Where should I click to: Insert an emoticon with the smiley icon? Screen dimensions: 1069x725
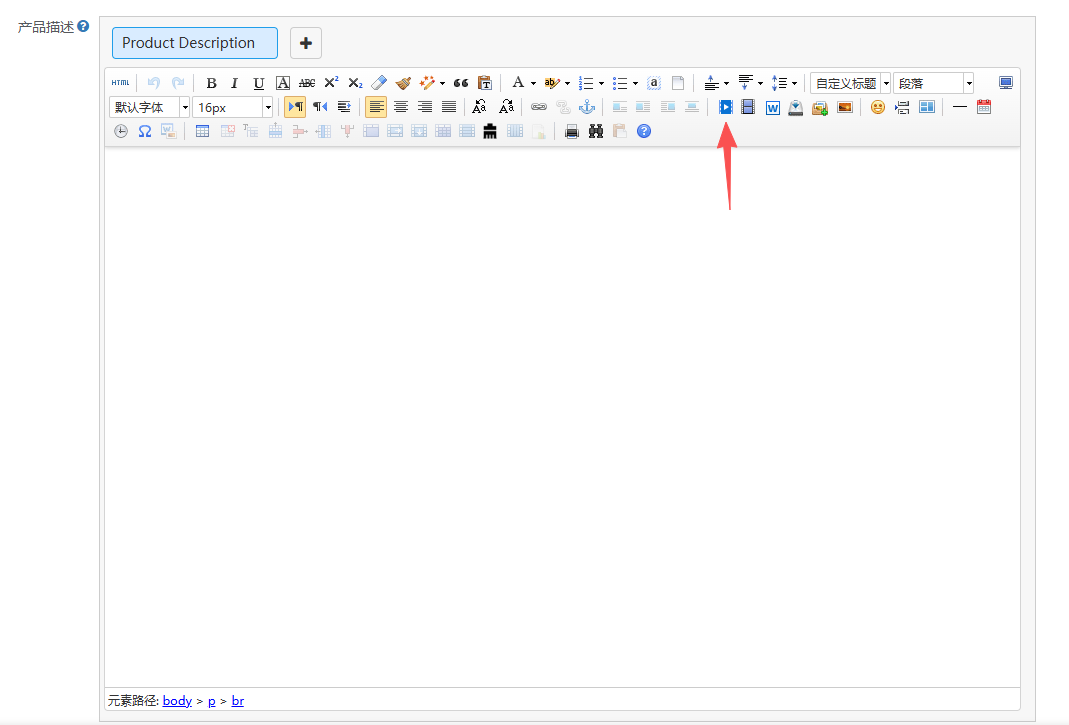point(877,107)
